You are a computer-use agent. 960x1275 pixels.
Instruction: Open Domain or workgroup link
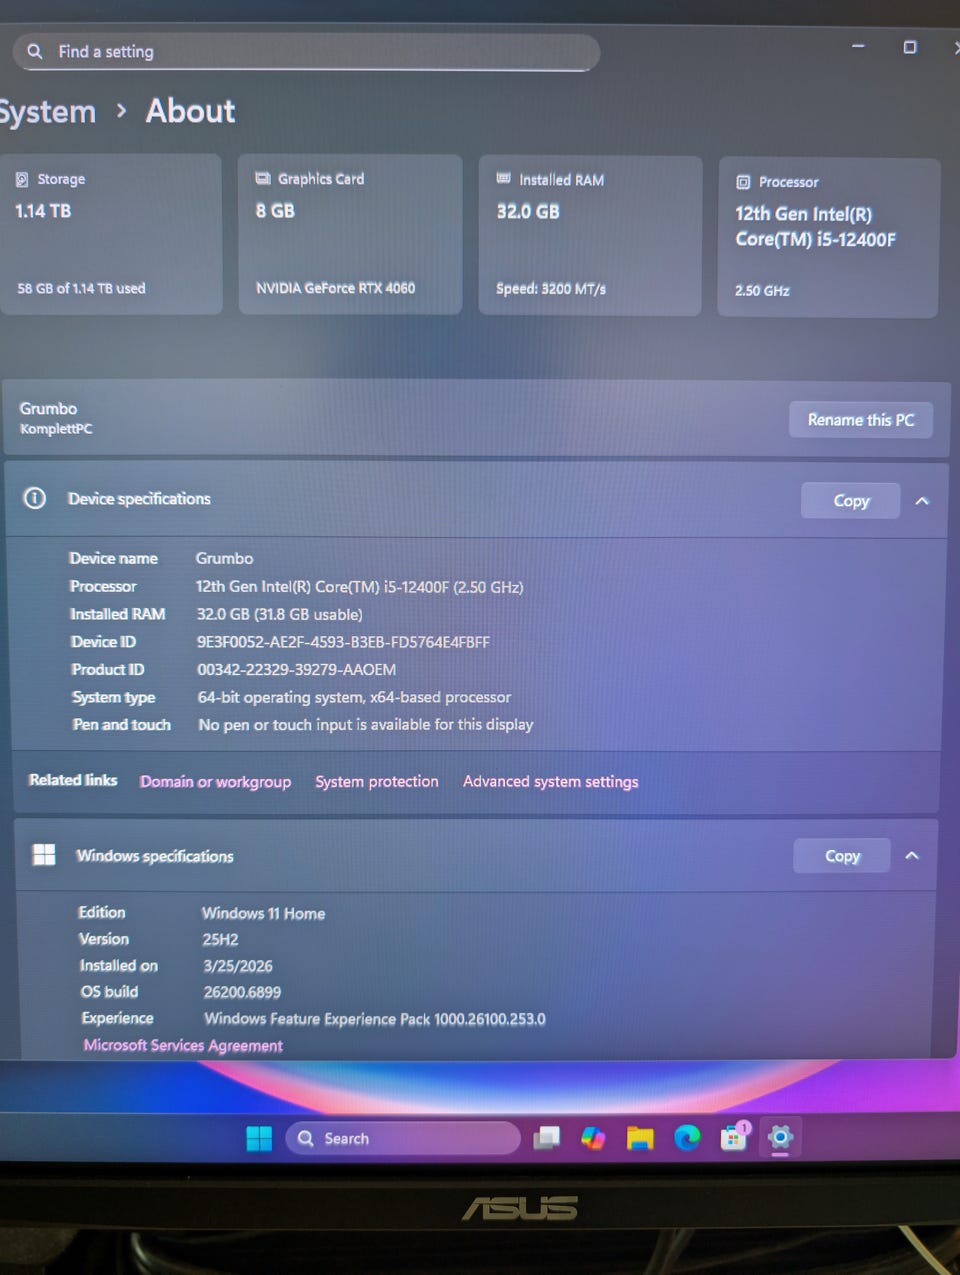(215, 781)
